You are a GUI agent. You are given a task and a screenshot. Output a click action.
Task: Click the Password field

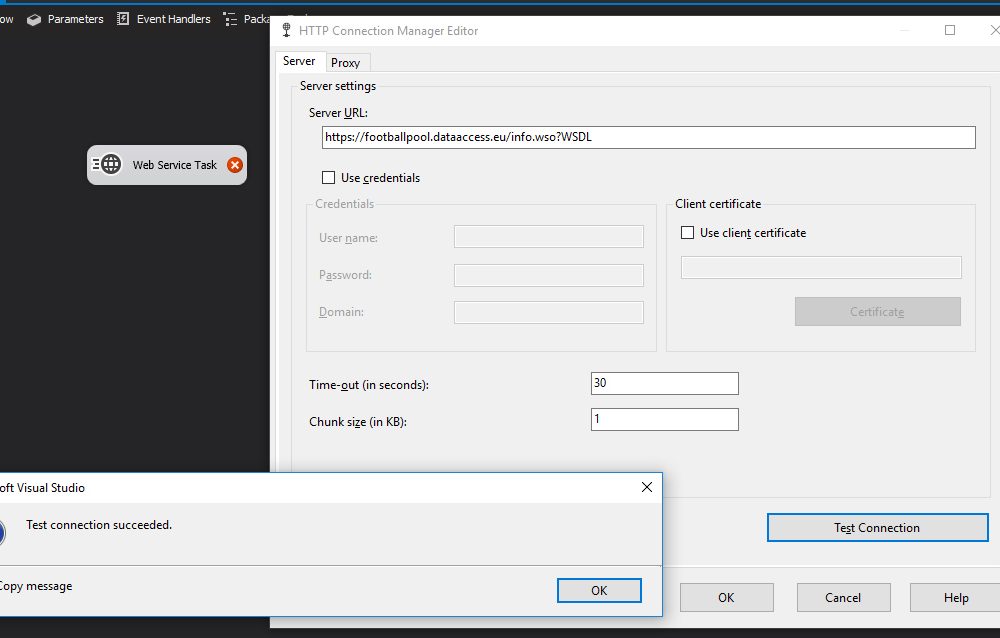tap(548, 276)
